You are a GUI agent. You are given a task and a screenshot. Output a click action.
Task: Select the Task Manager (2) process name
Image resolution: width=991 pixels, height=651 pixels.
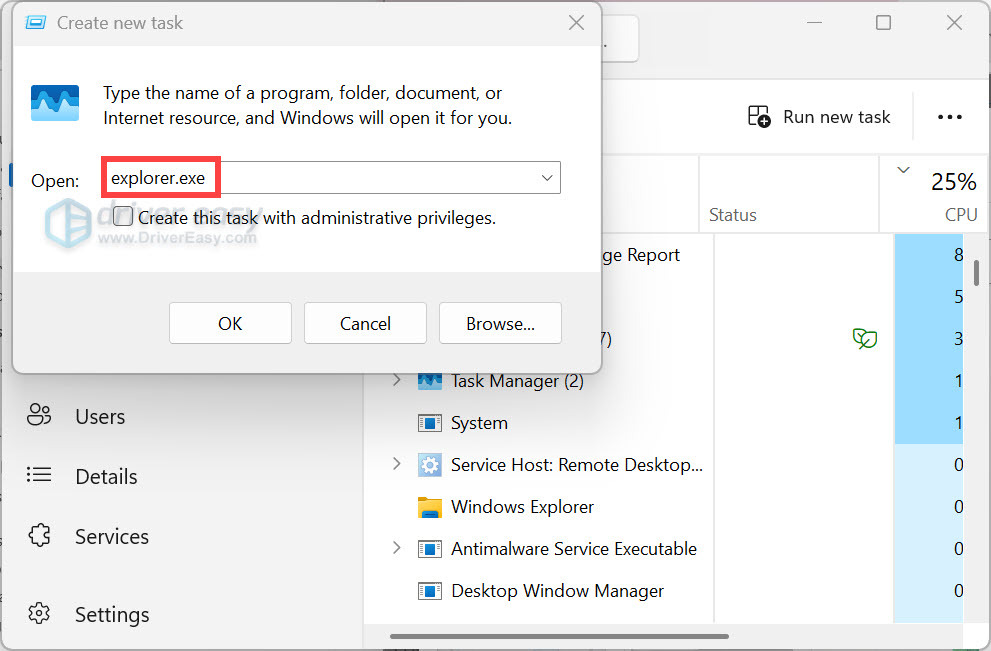517,381
